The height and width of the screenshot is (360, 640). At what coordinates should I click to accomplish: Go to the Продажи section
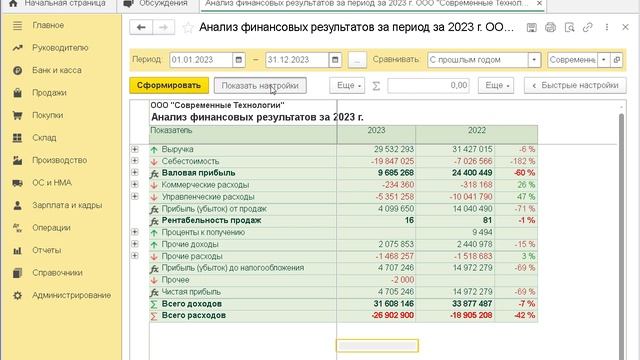tap(49, 93)
